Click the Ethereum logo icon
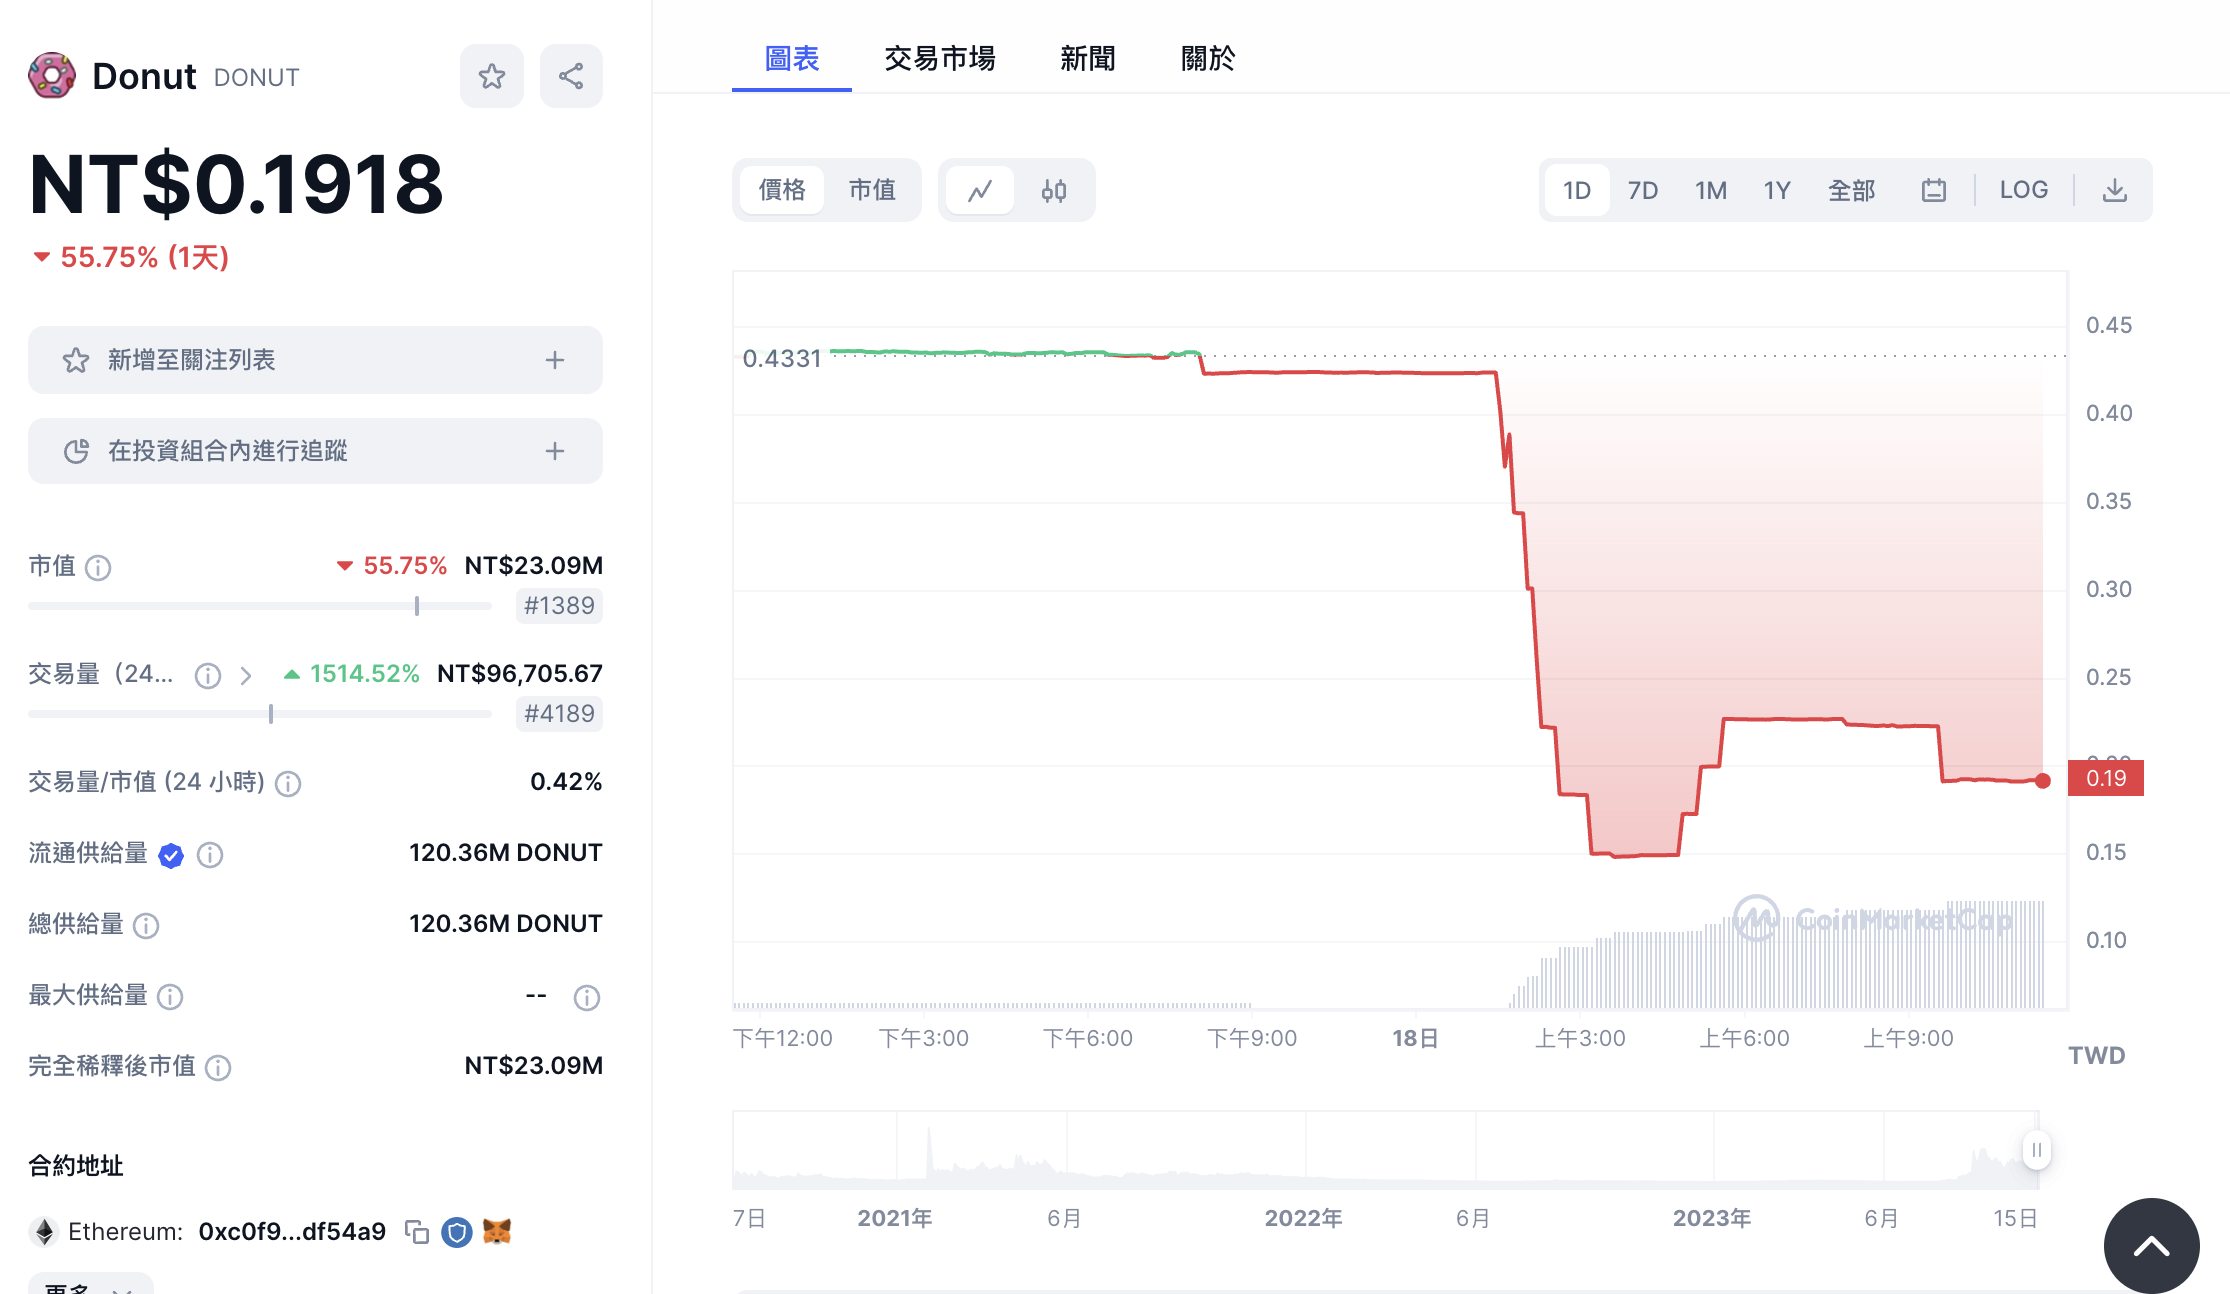The height and width of the screenshot is (1294, 2230). [x=44, y=1232]
